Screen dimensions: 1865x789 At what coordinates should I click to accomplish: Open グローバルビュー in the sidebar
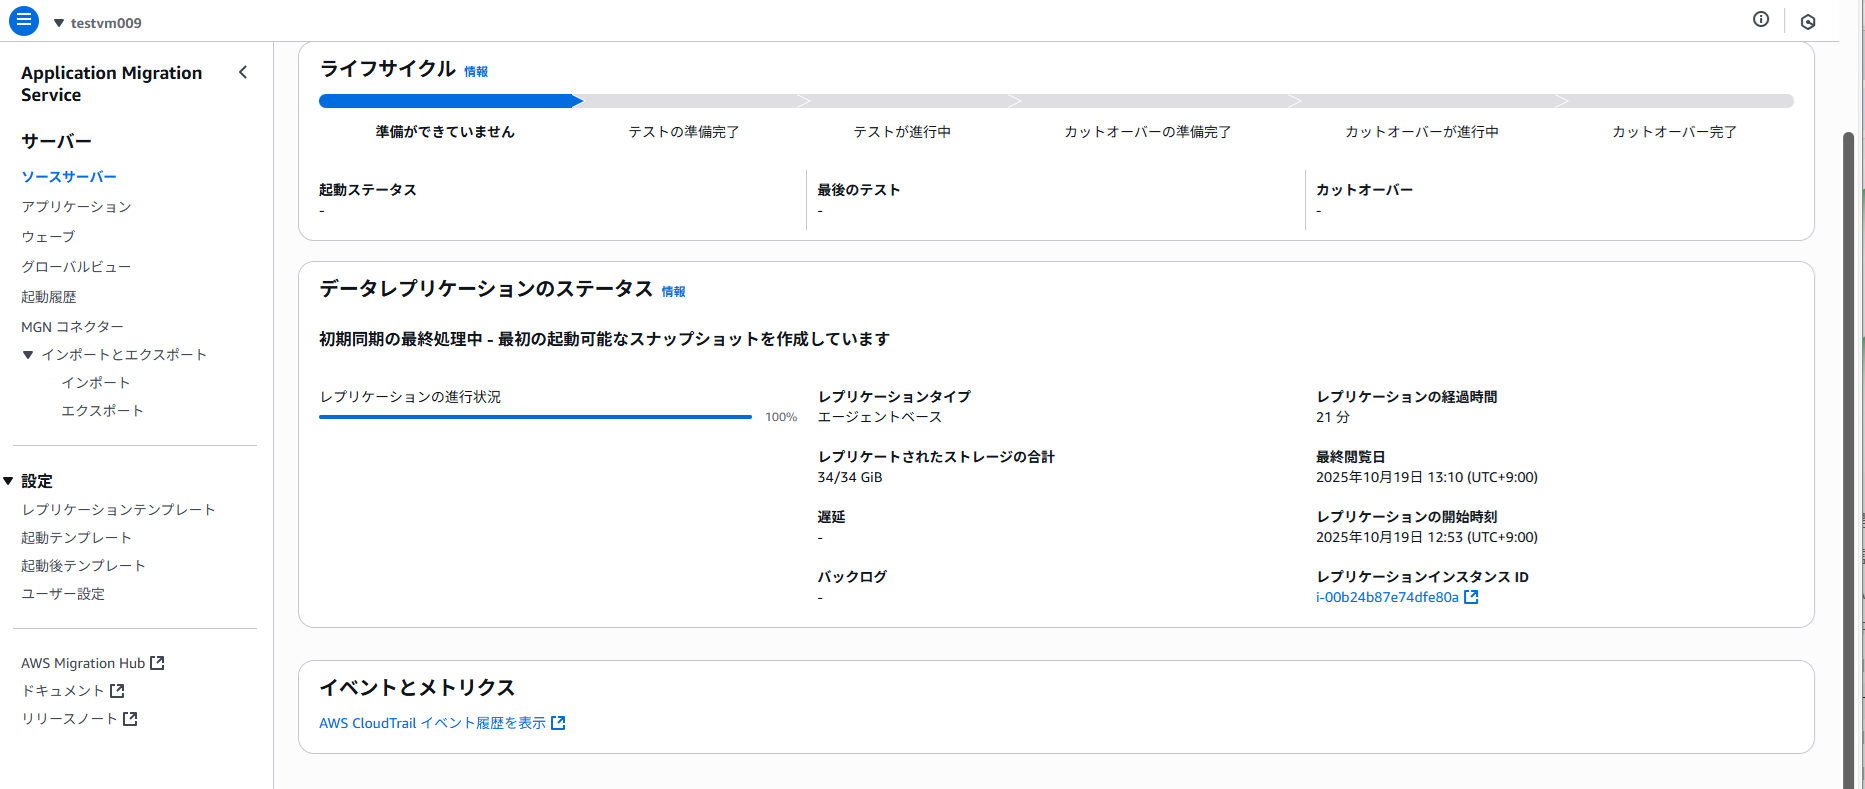pos(76,267)
